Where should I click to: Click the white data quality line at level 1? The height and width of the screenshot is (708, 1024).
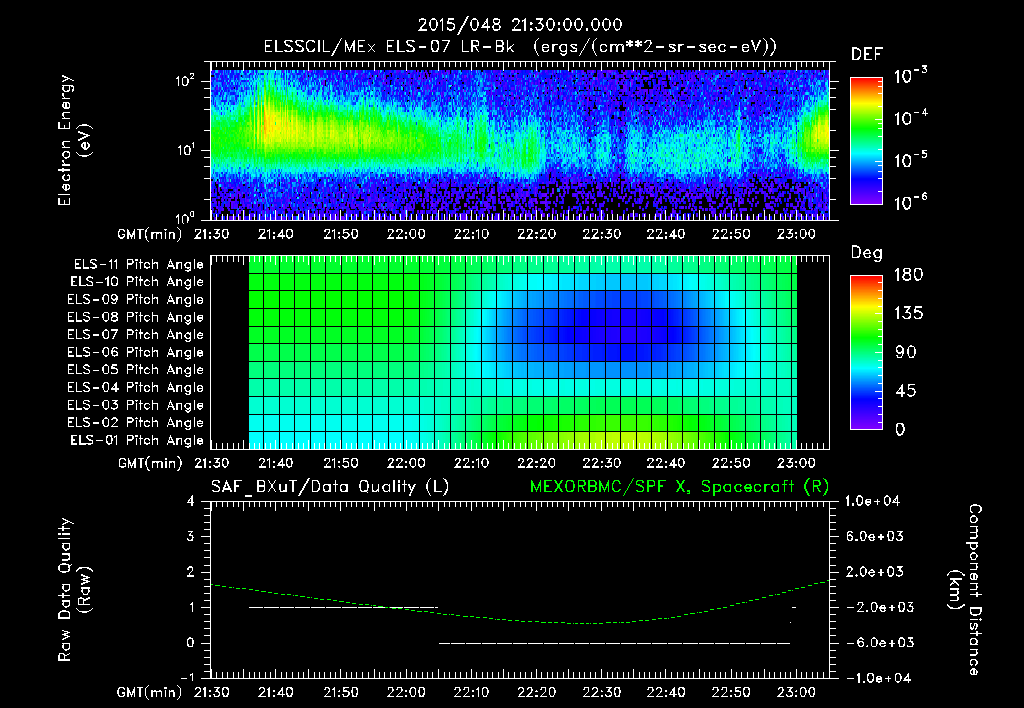[x=343, y=607]
